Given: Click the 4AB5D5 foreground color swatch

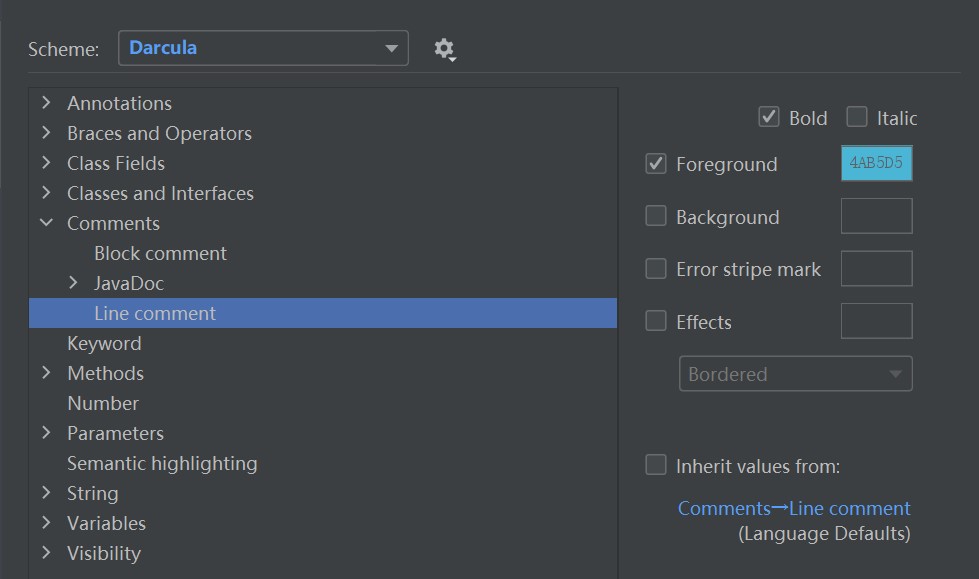Looking at the screenshot, I should (x=876, y=163).
